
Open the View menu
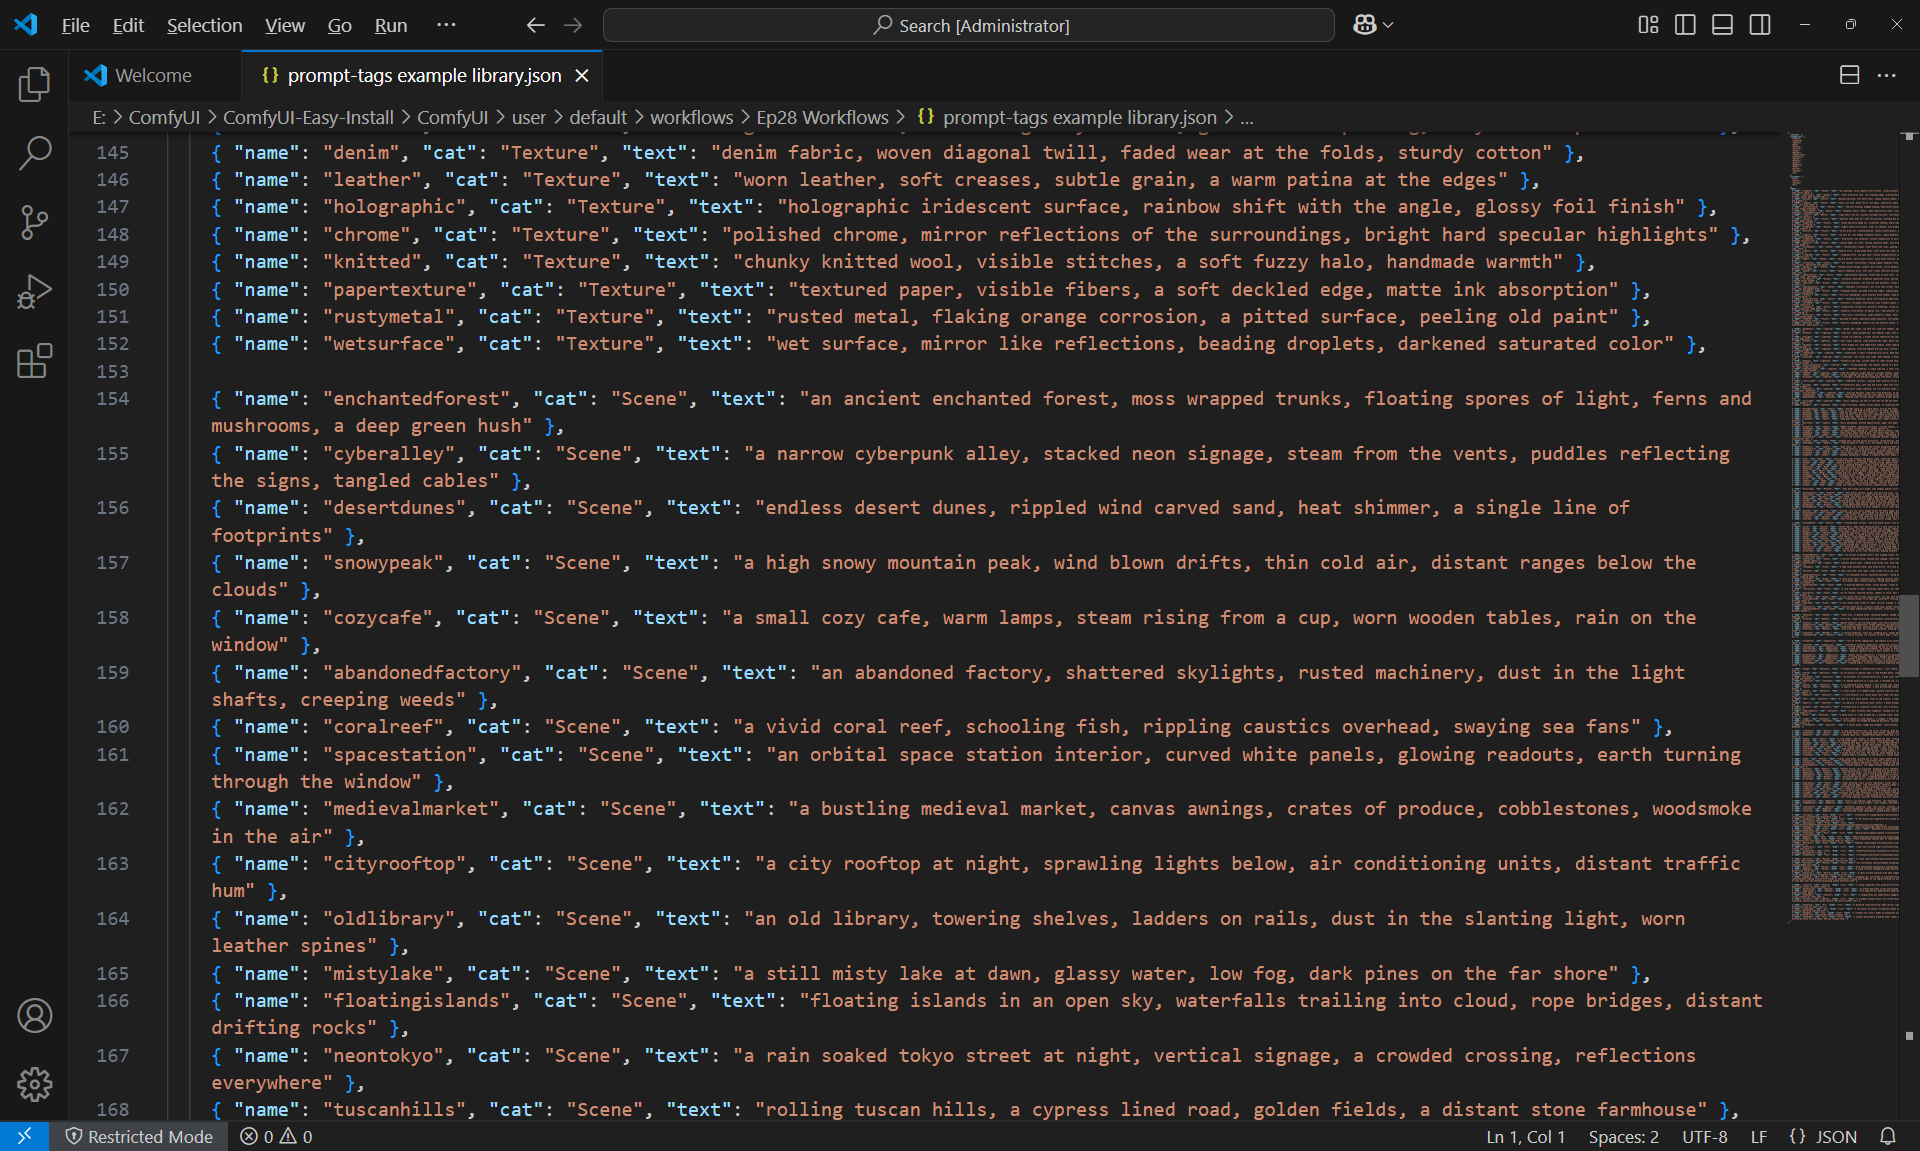coord(285,25)
